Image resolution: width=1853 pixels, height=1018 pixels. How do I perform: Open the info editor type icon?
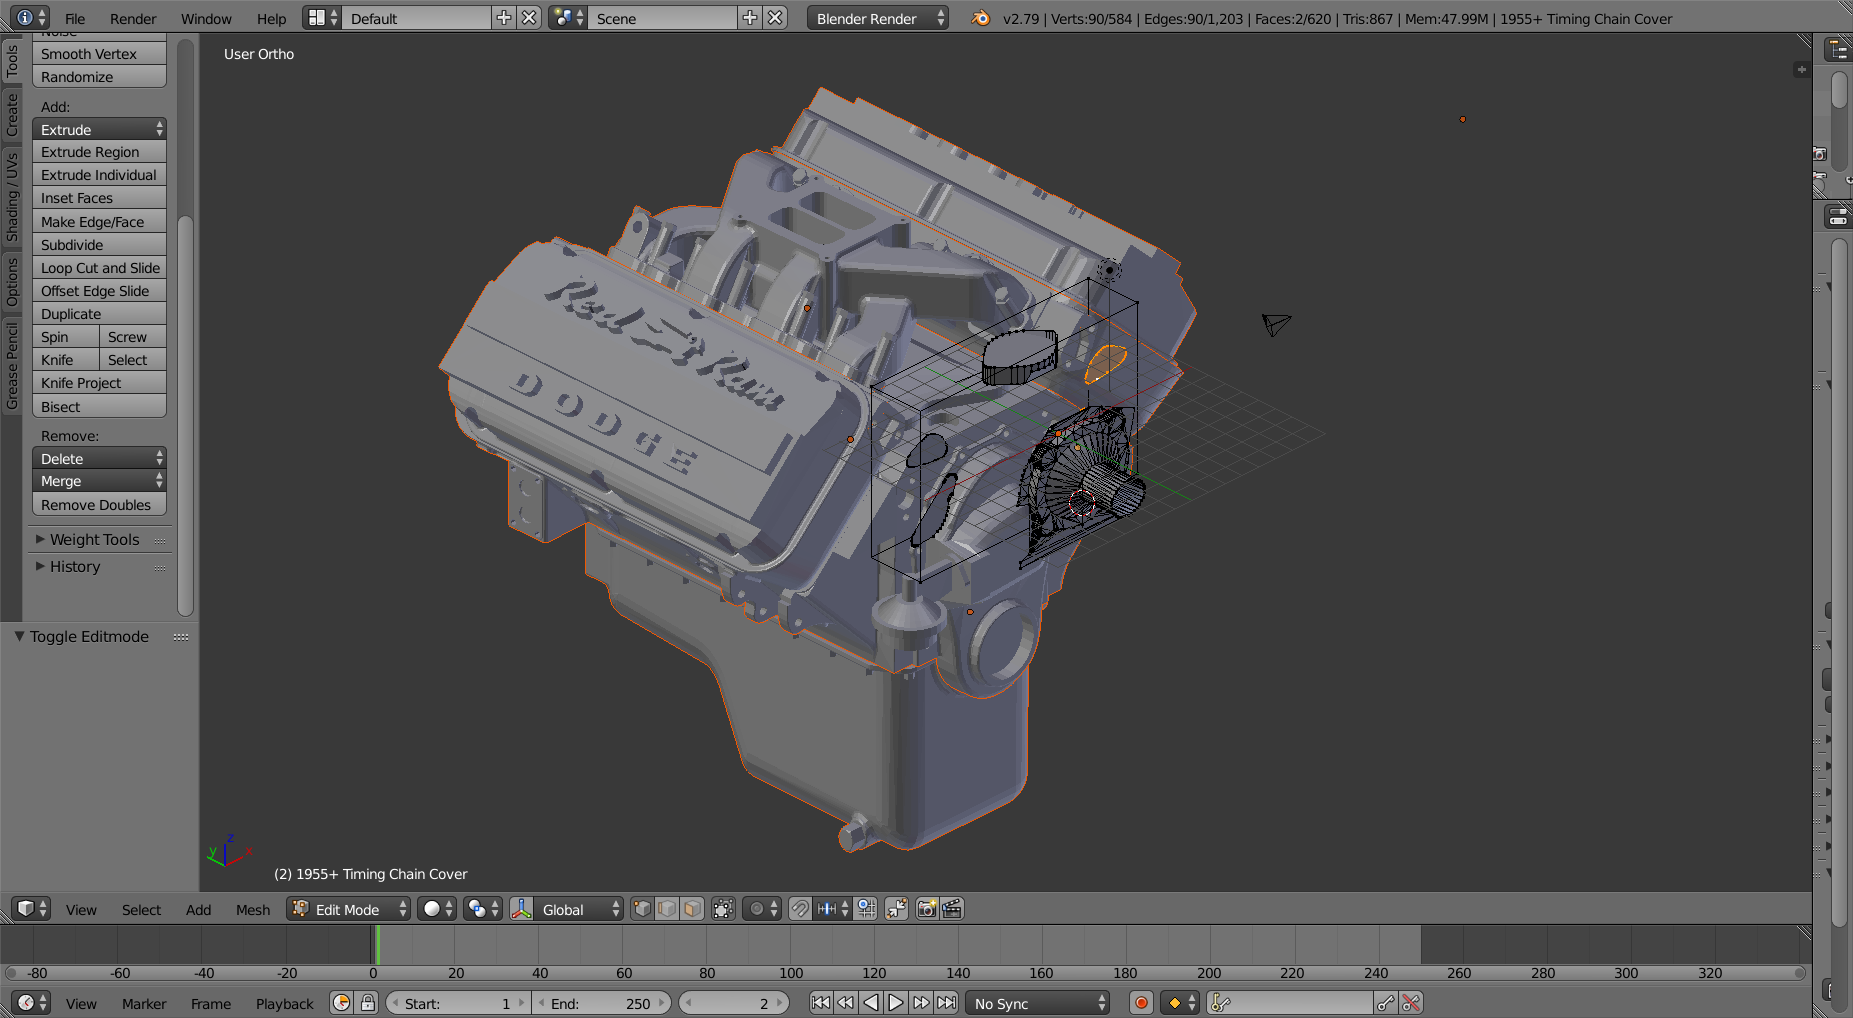coord(30,18)
